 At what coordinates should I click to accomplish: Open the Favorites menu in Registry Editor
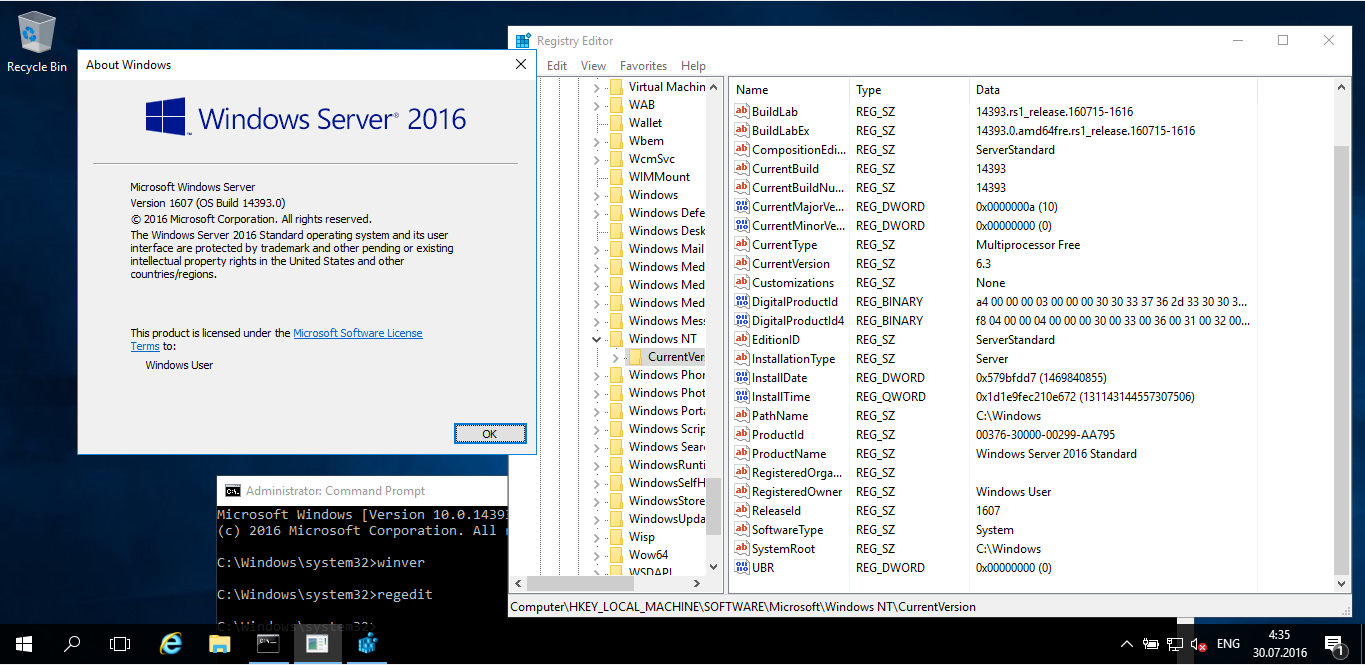pyautogui.click(x=643, y=66)
